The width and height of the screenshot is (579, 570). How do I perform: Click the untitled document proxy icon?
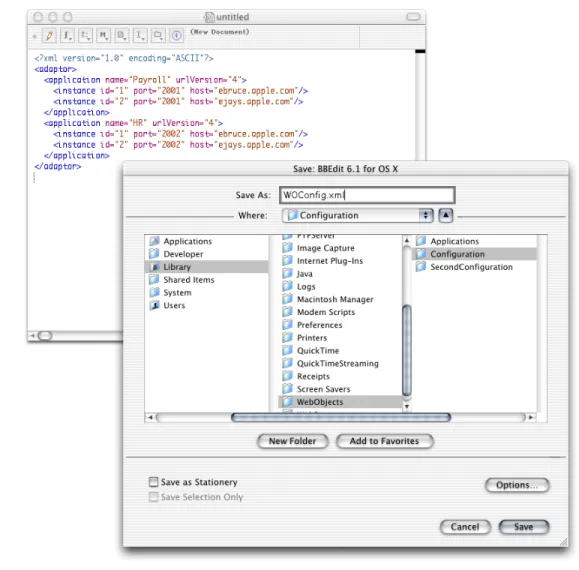pos(209,17)
